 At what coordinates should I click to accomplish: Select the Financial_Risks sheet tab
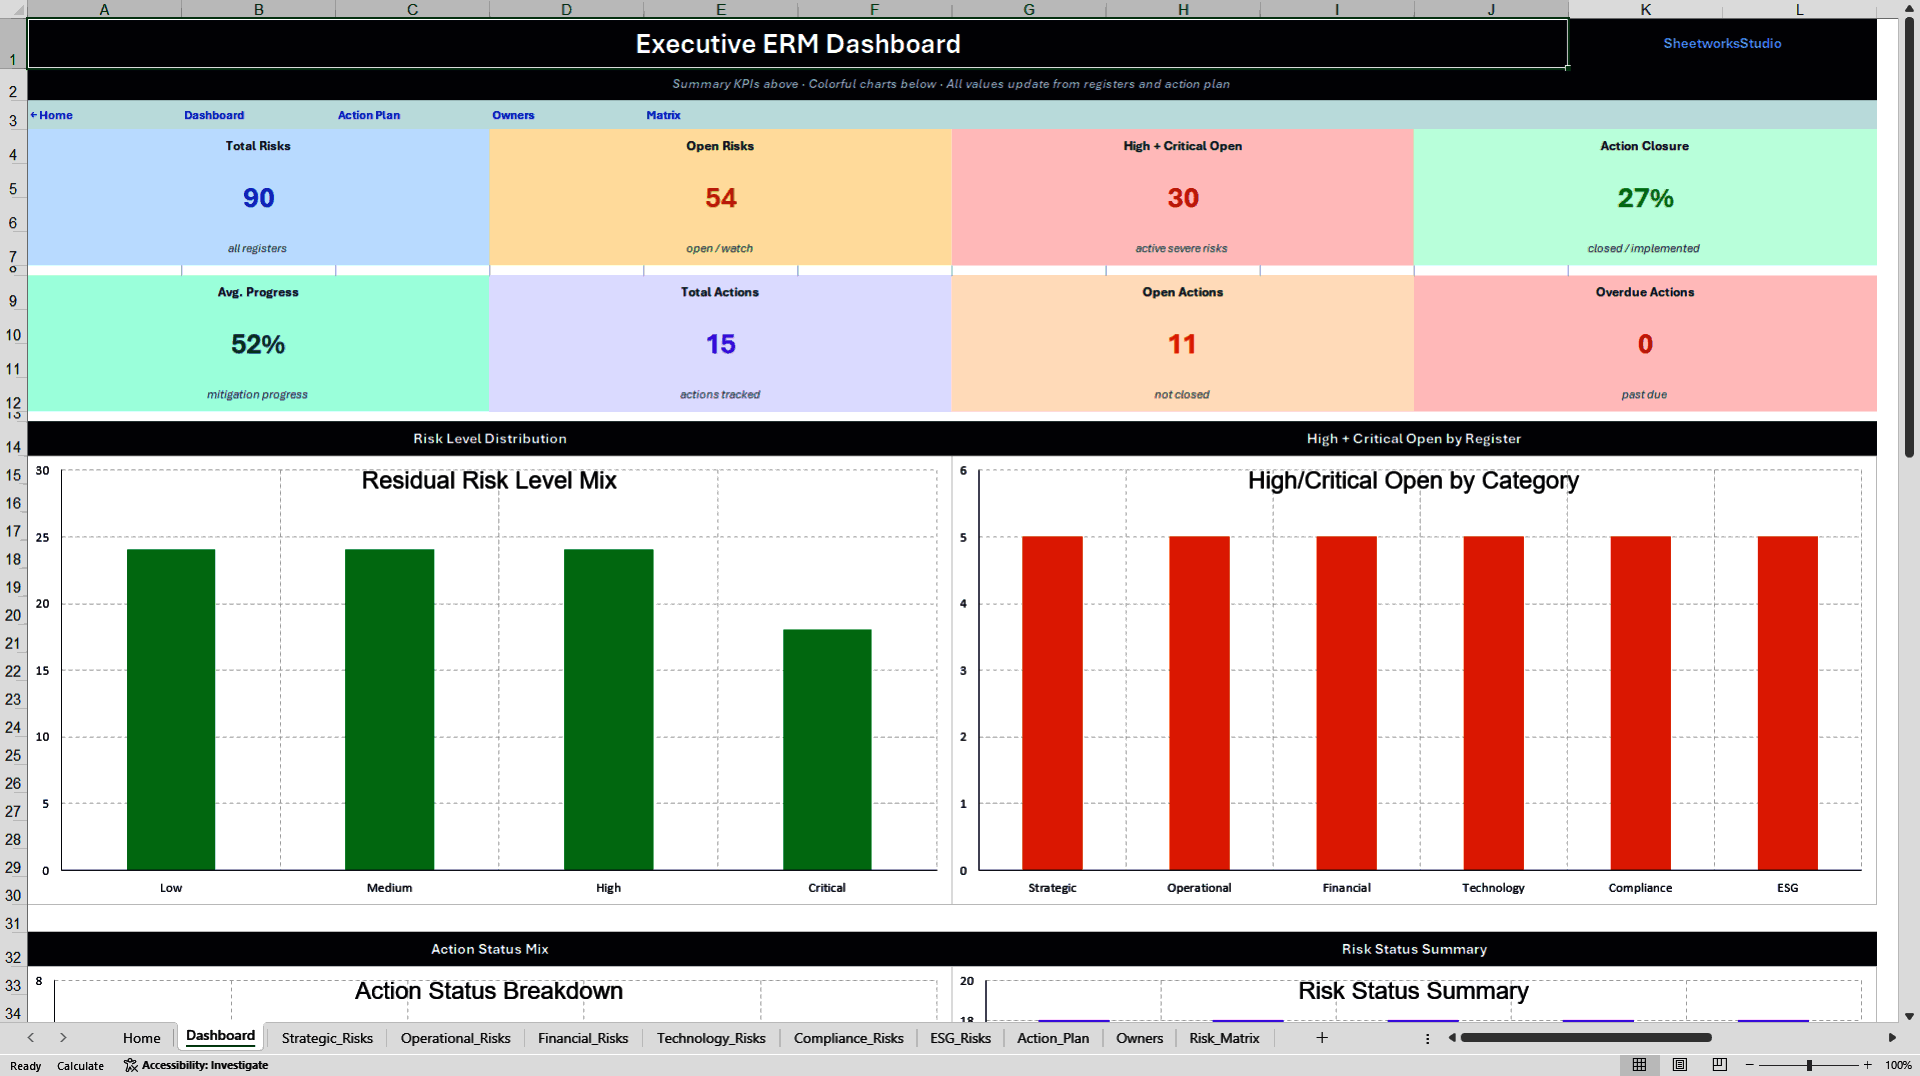(x=583, y=1038)
